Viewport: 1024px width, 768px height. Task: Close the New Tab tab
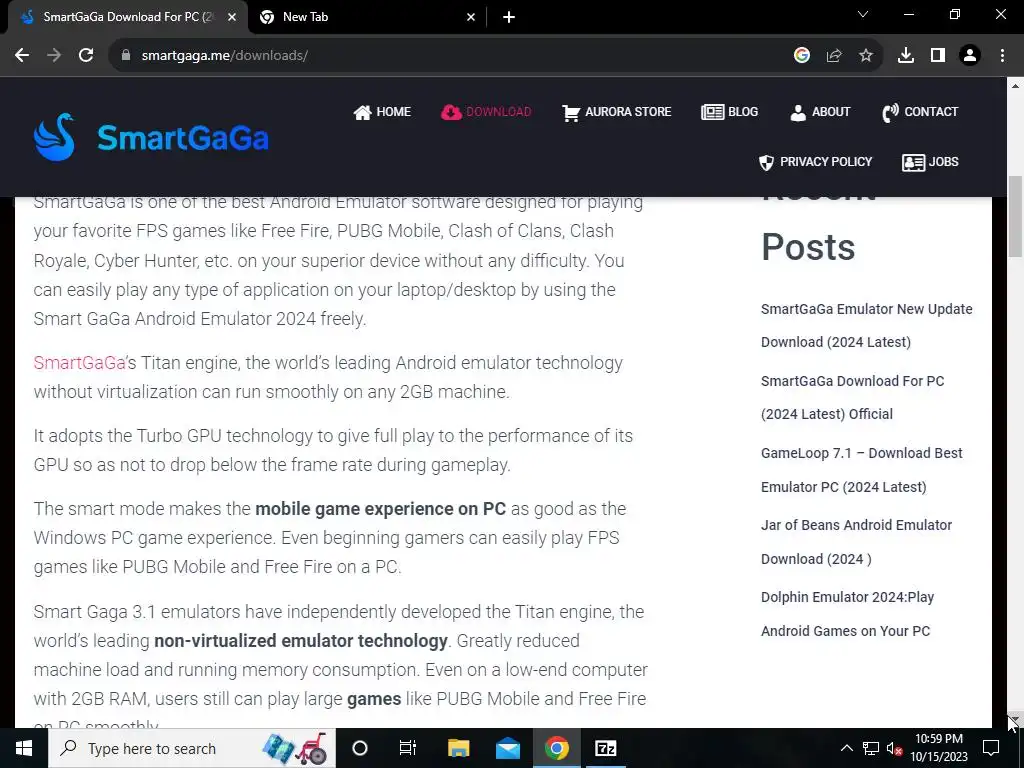click(471, 17)
